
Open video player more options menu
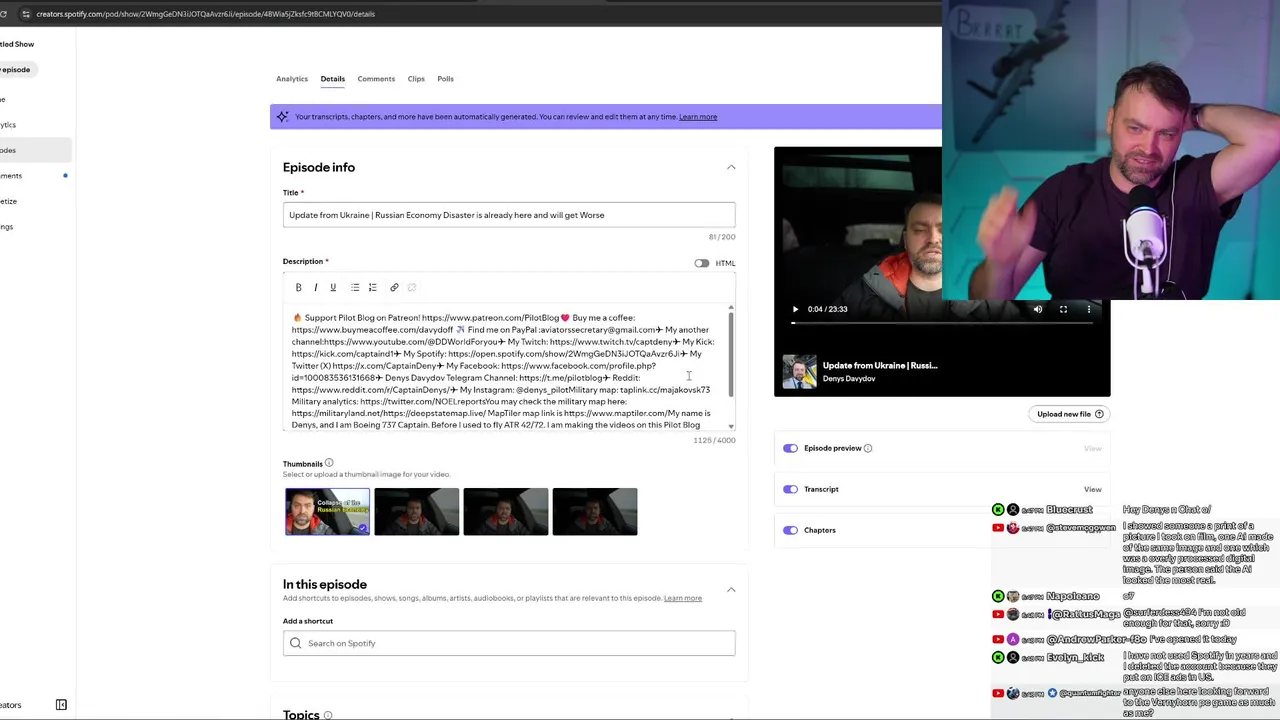click(x=1089, y=309)
